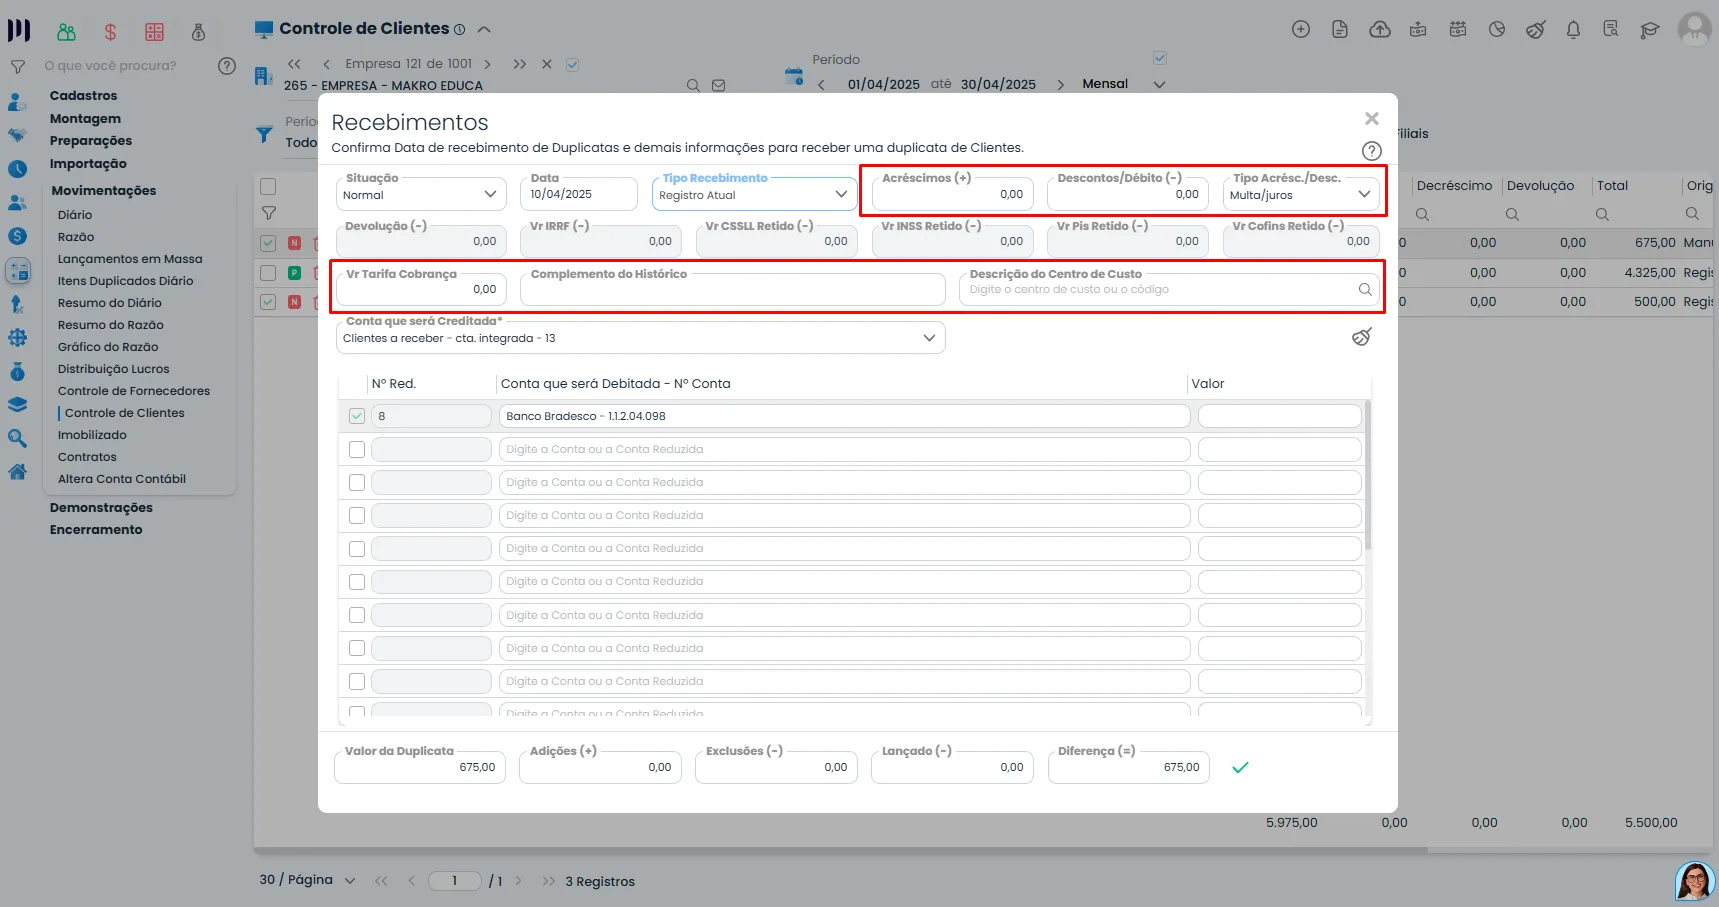1719x907 pixels.
Task: Open Cadastros menu in sidebar
Action: tap(83, 96)
